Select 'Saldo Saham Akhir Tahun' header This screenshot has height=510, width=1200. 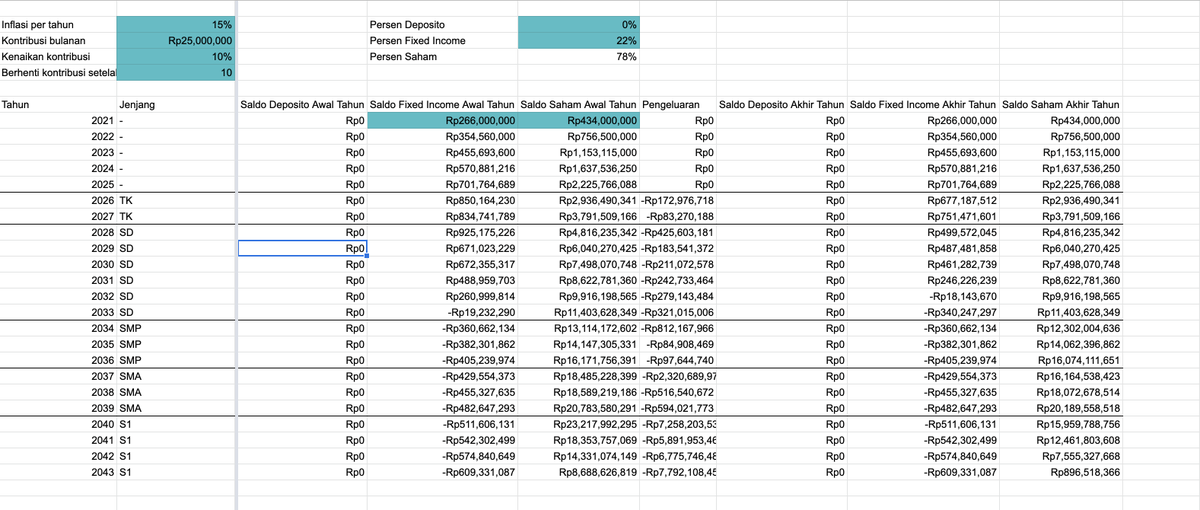pyautogui.click(x=1061, y=104)
